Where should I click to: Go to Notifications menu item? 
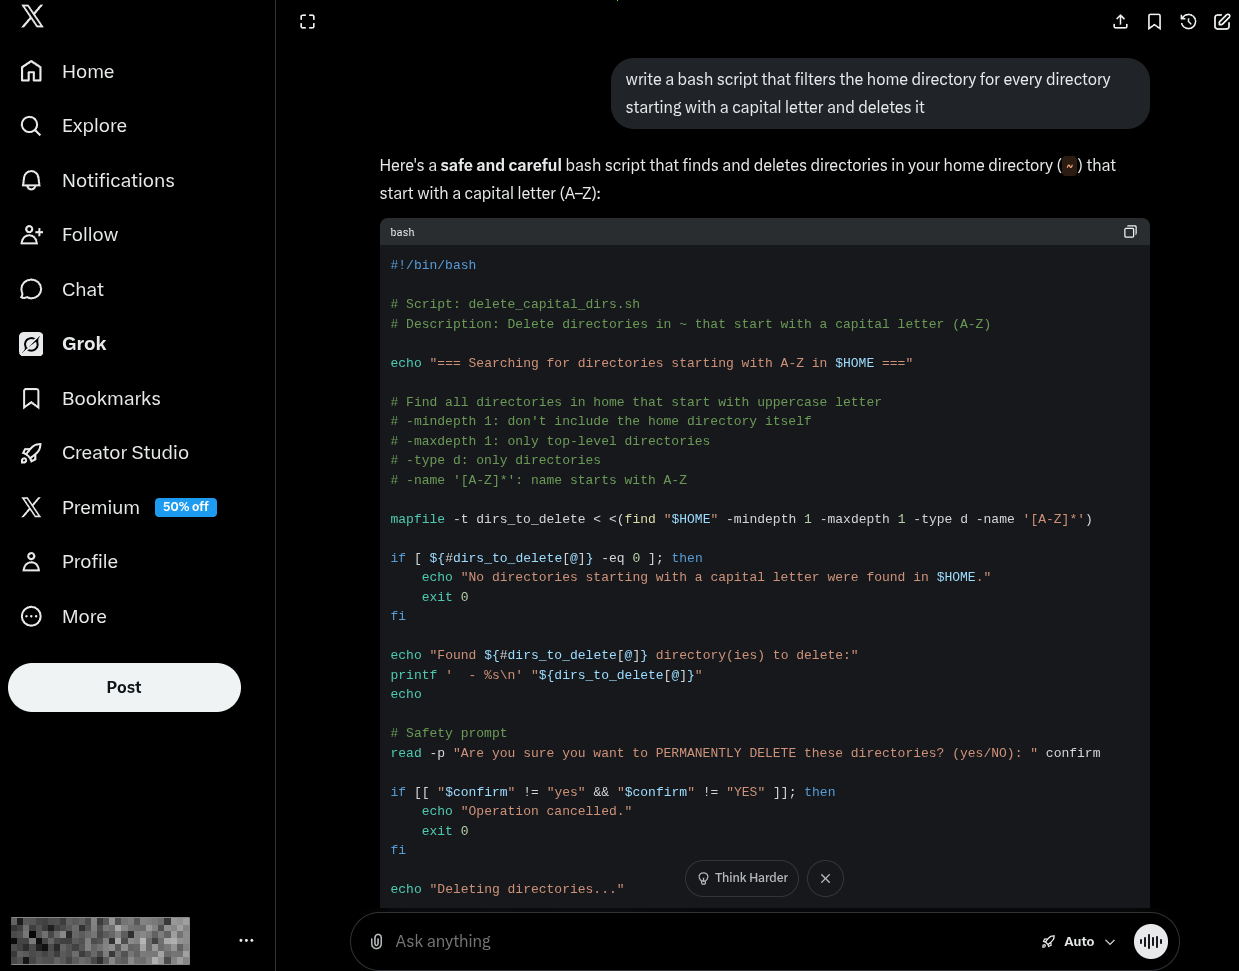click(118, 180)
